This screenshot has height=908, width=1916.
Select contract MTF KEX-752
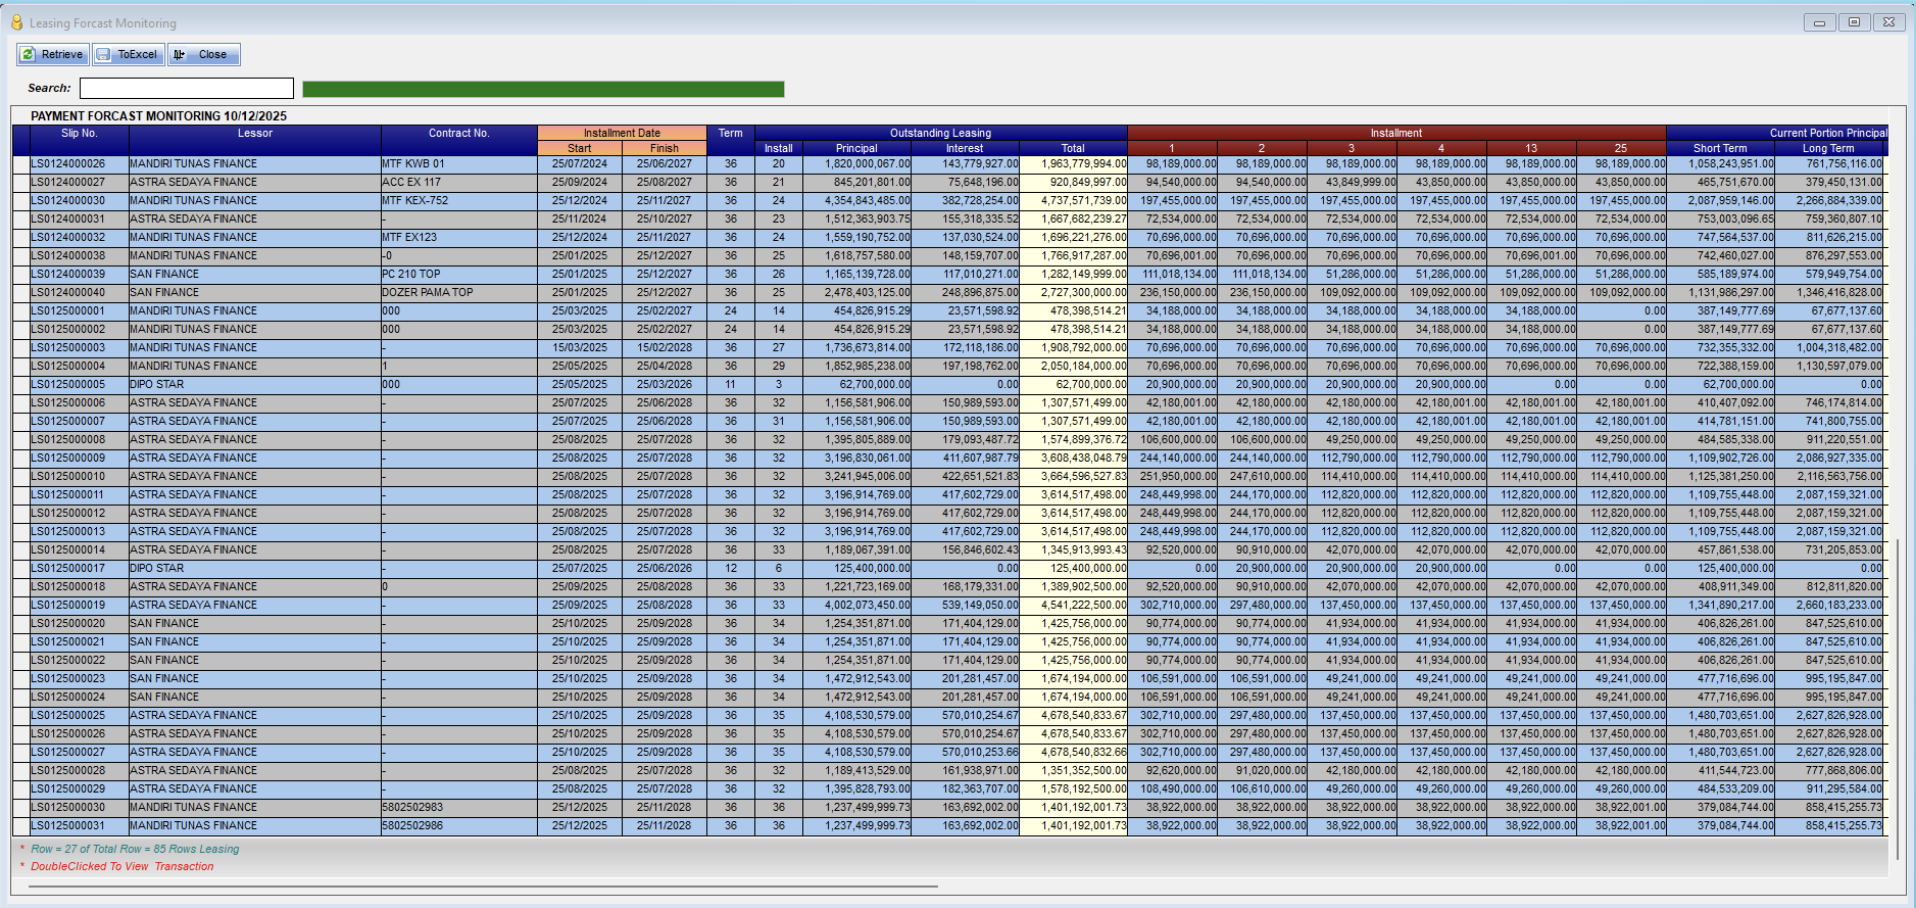tap(415, 201)
